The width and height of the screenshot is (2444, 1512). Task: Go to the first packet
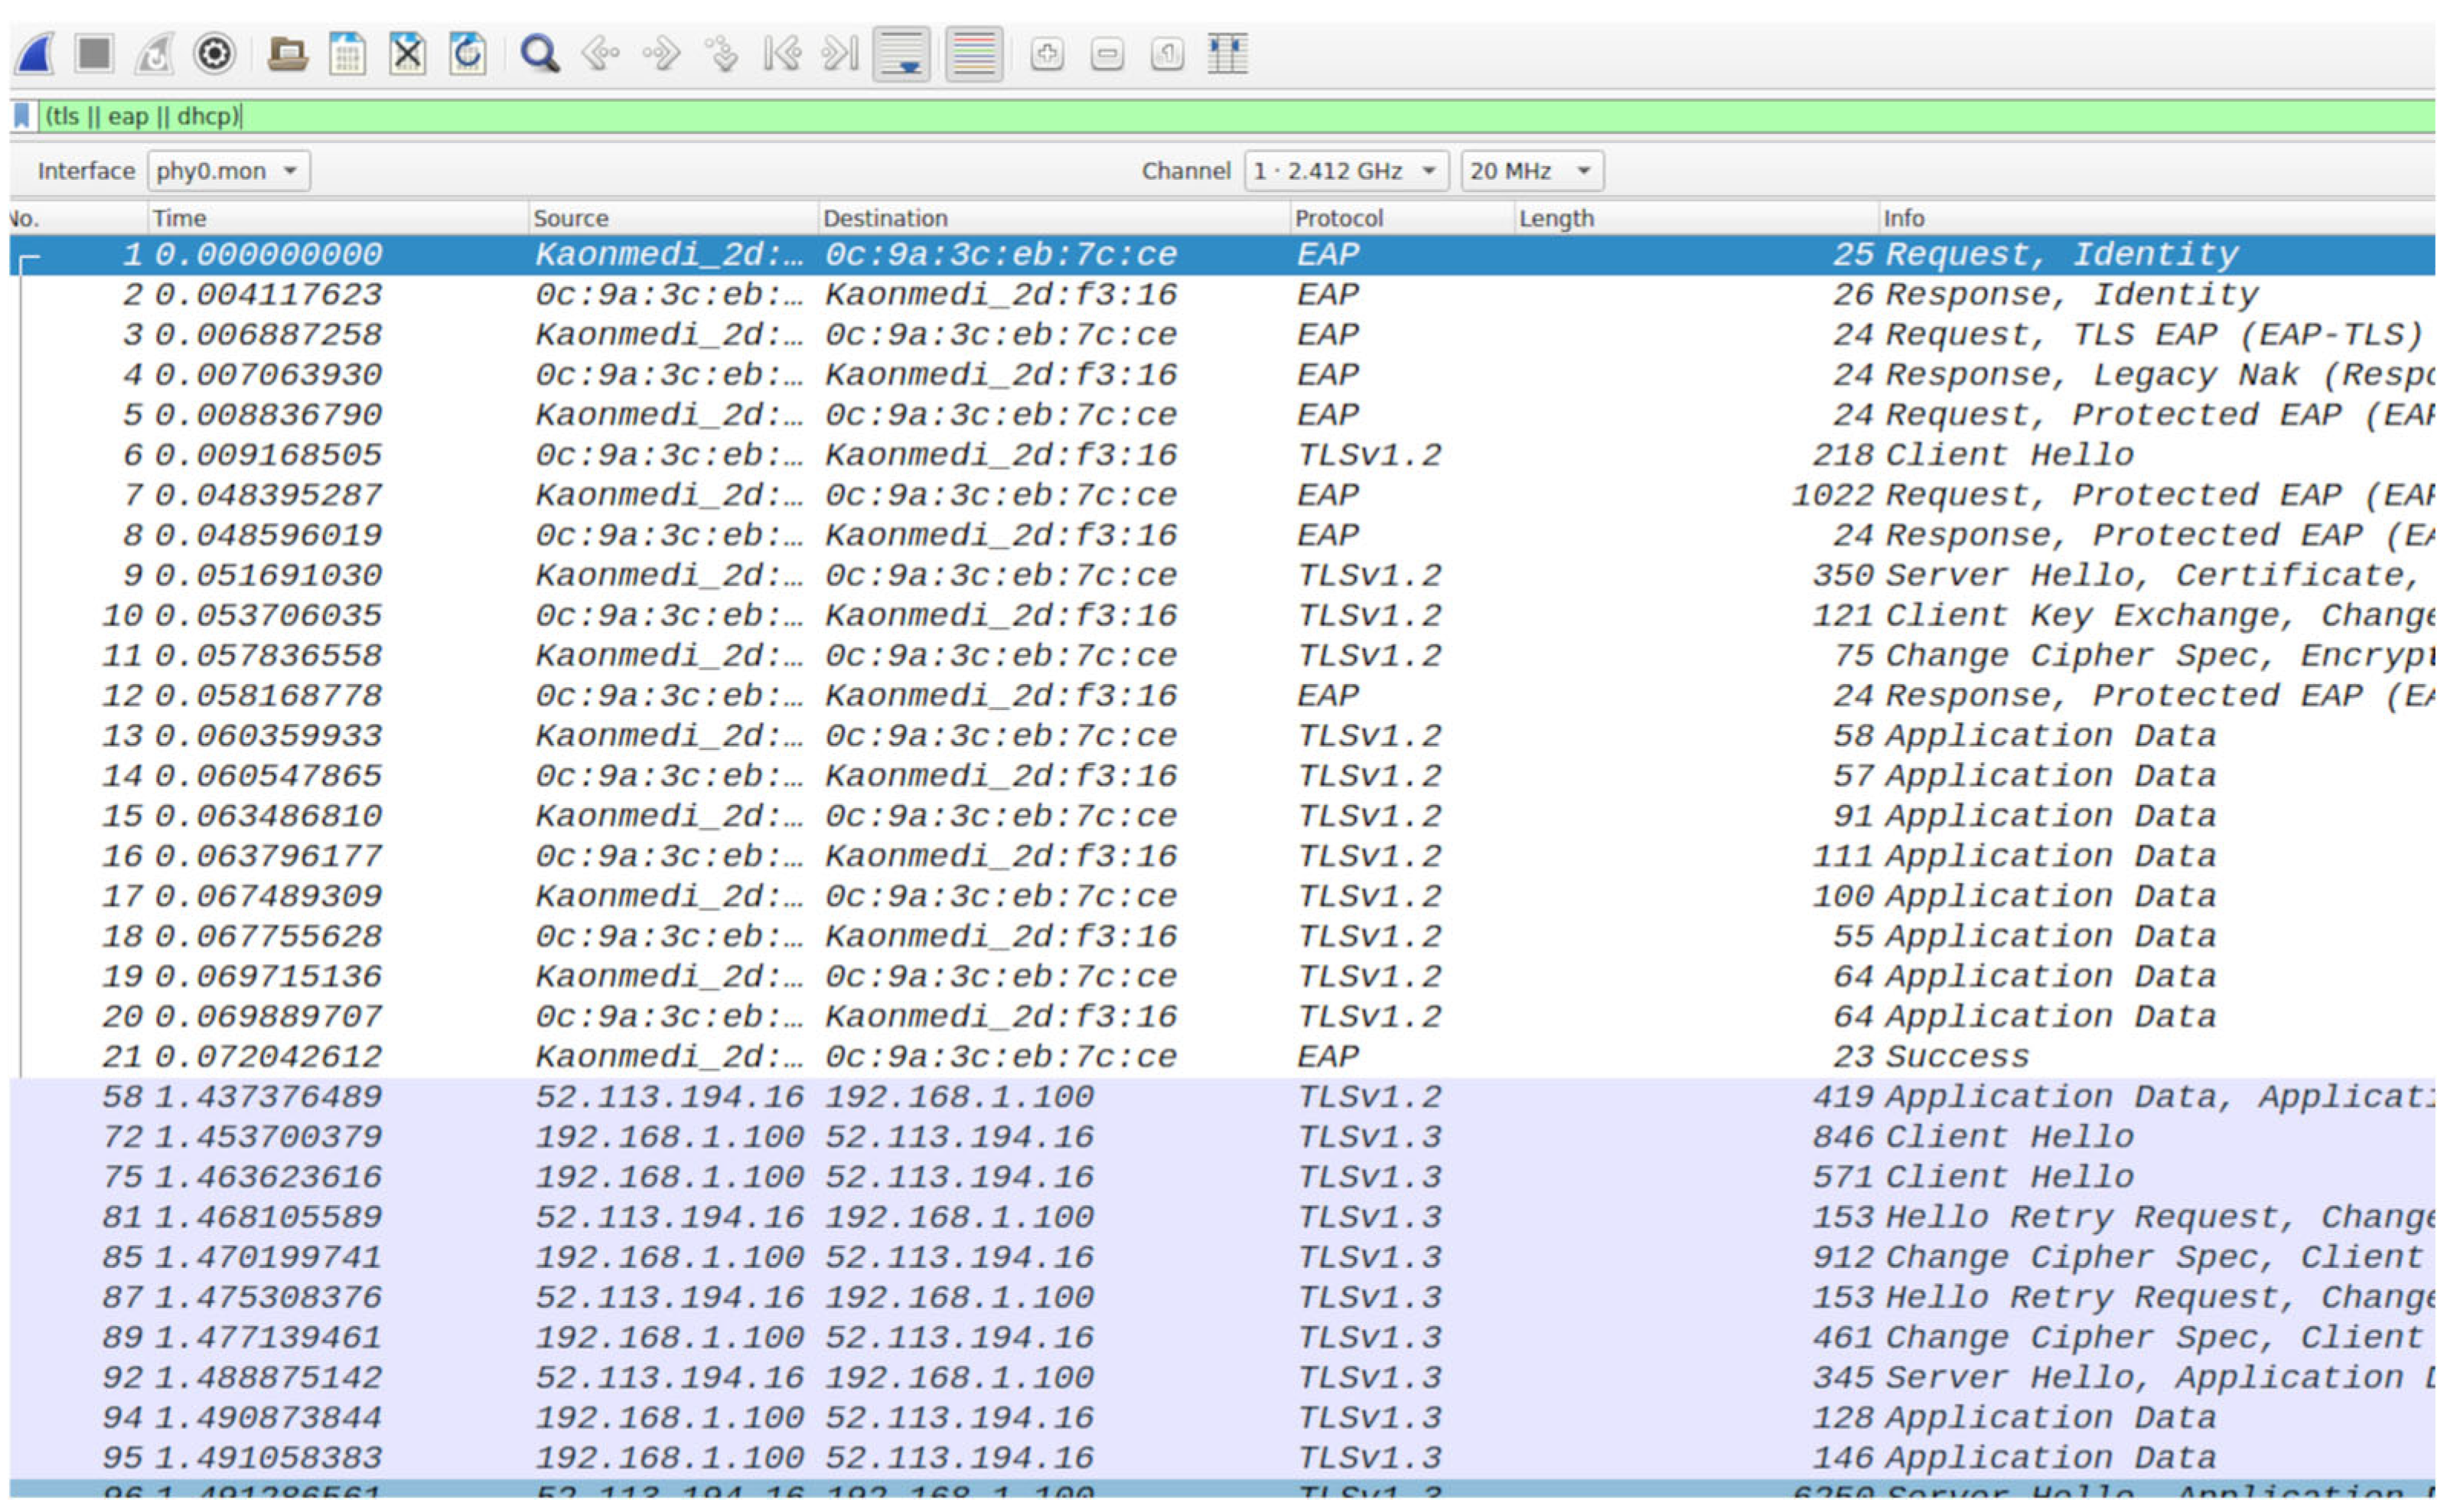781,54
